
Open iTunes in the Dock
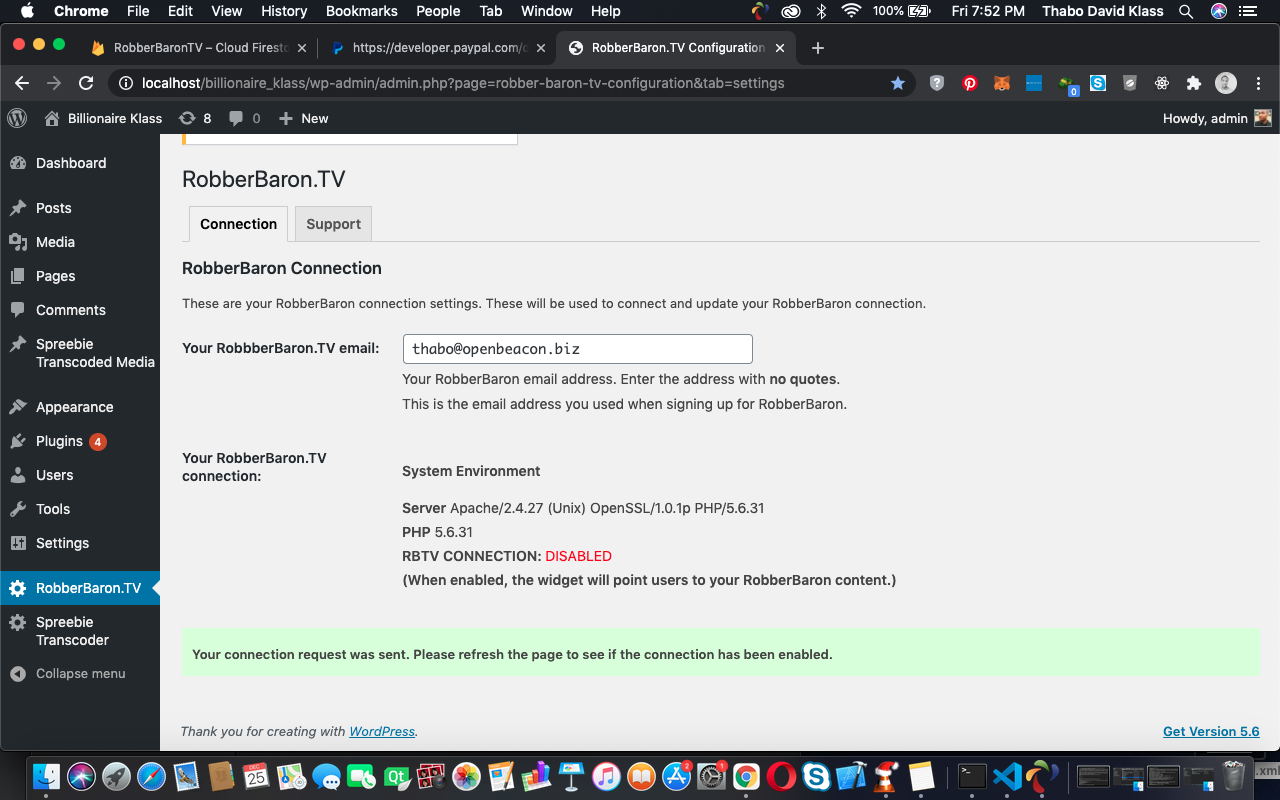606,776
